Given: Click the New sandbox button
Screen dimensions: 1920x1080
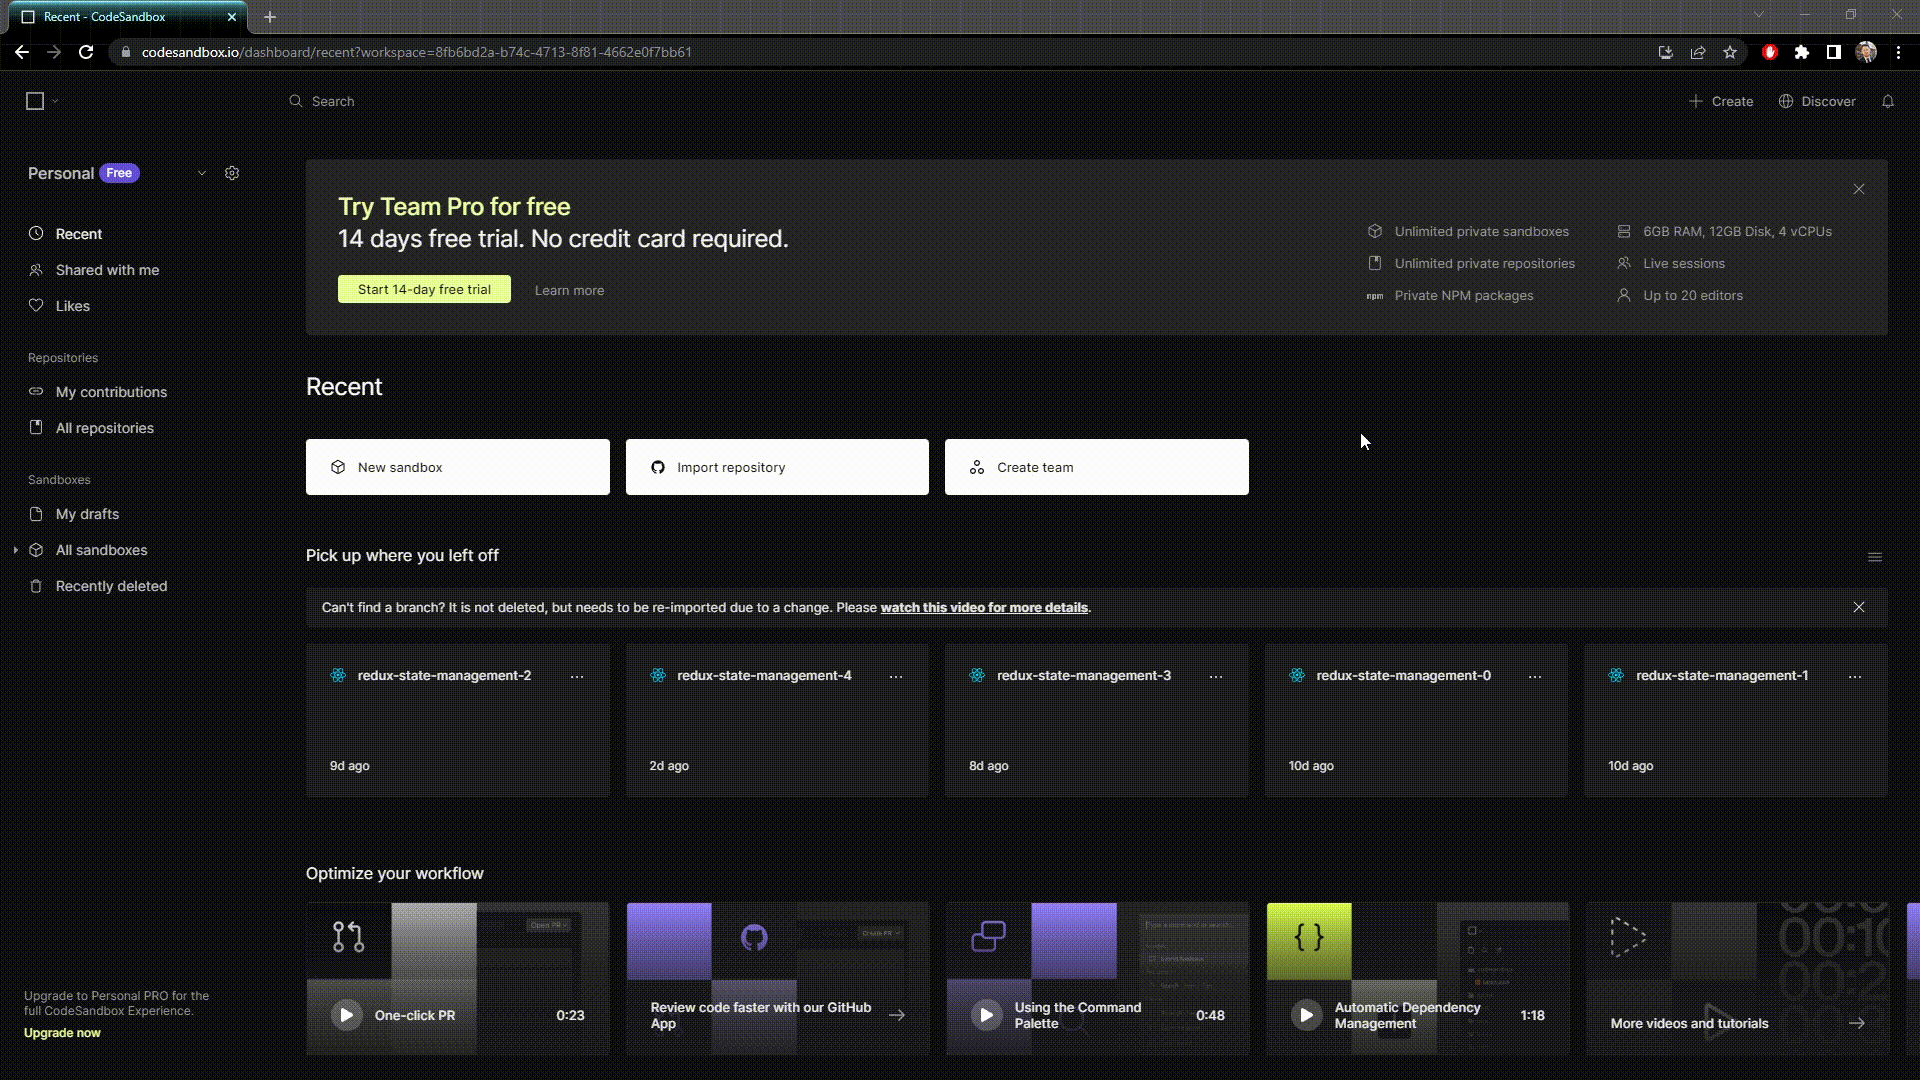Looking at the screenshot, I should pyautogui.click(x=458, y=467).
